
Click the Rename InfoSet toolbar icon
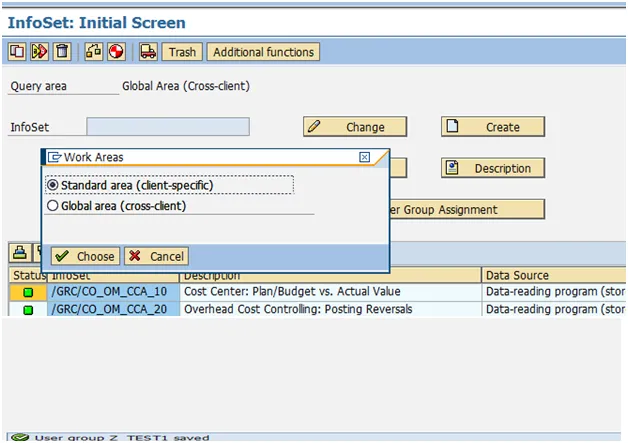pyautogui.click(x=40, y=52)
